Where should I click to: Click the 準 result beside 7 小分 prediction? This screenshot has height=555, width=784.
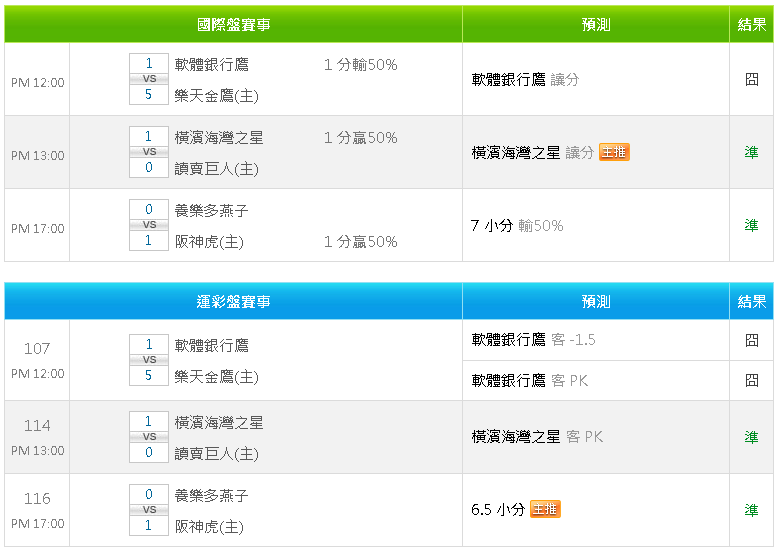click(751, 225)
